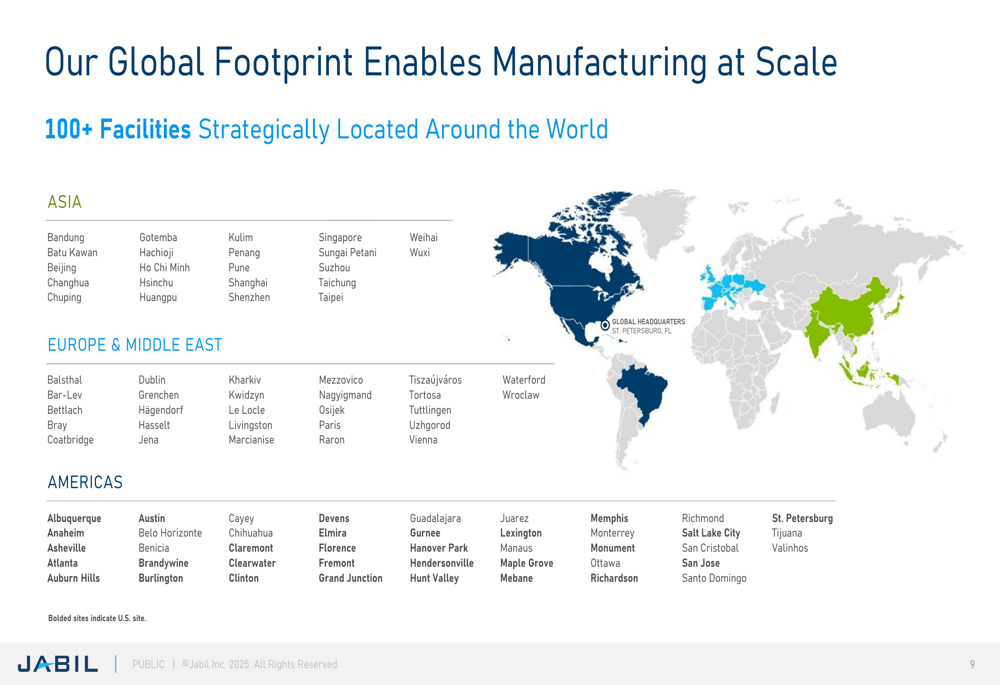Select the slide title 'Our Global Footprint Enables Manufacturing at Scale'

point(441,62)
